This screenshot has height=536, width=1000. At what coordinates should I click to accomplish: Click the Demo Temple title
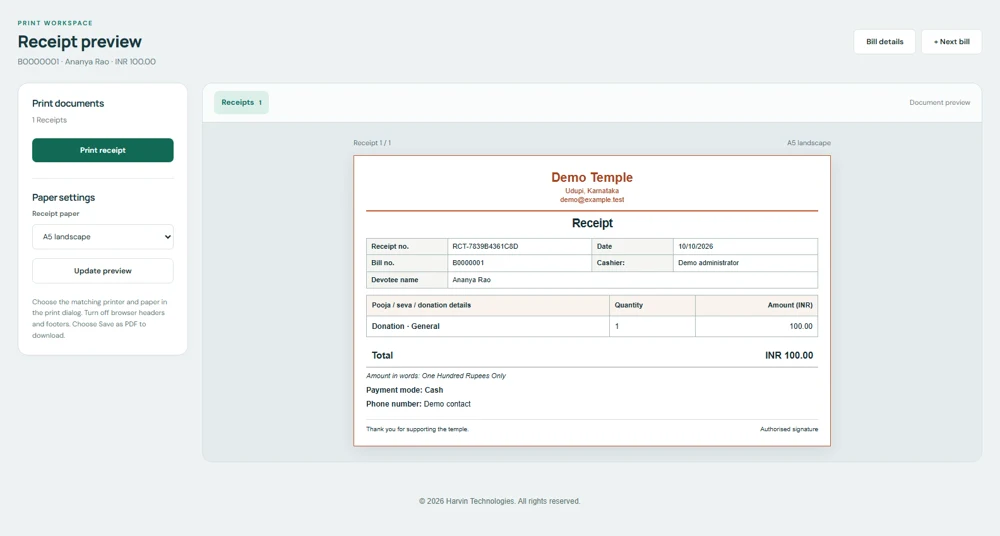point(592,177)
